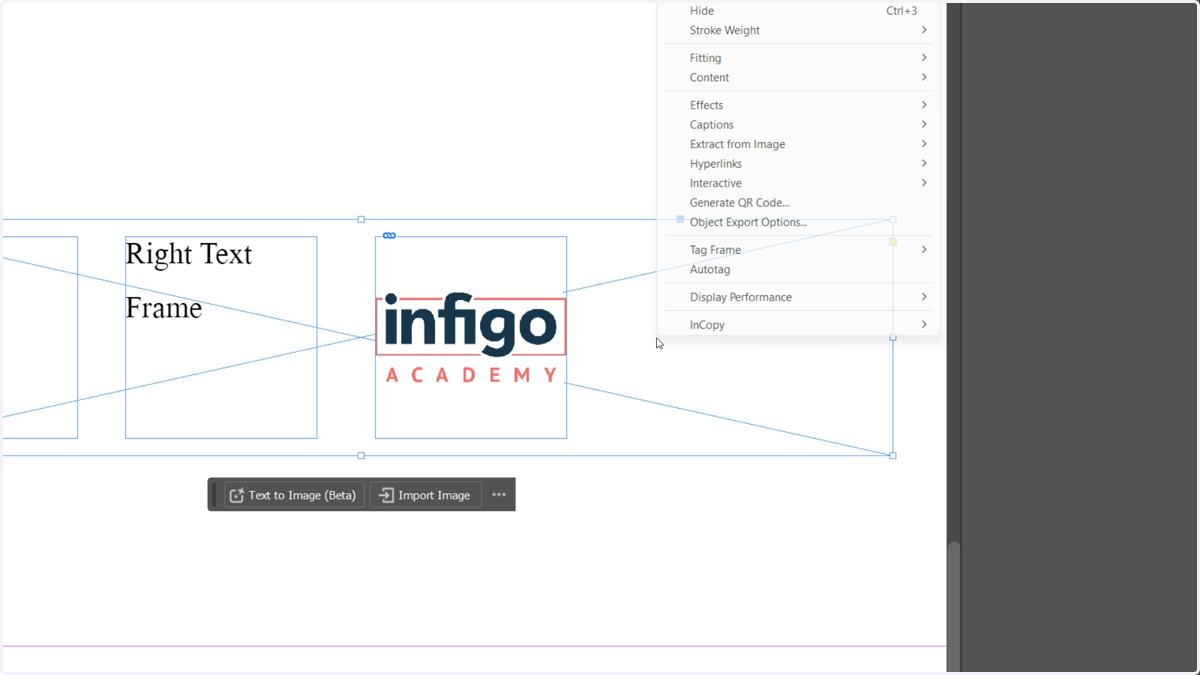Click the Text to Image (Beta) button
The width and height of the screenshot is (1200, 675).
pos(294,495)
